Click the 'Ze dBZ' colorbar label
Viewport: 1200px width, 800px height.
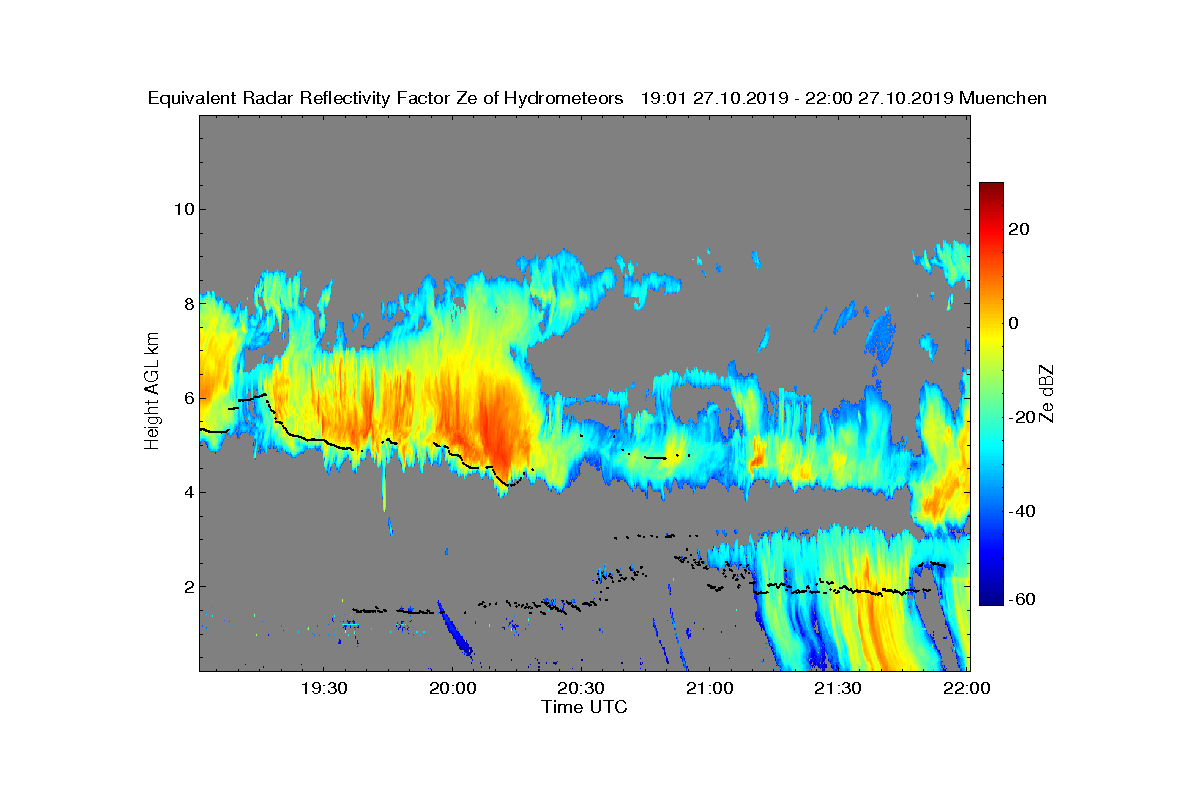pyautogui.click(x=1048, y=393)
